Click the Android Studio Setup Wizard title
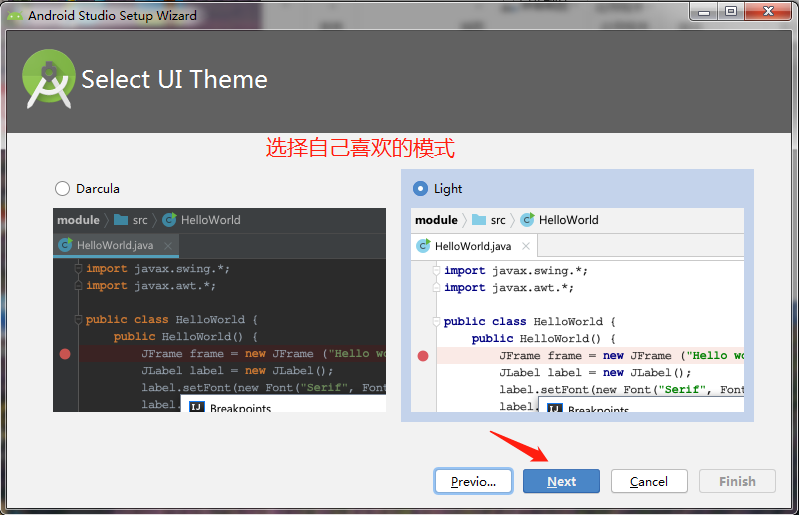 (x=112, y=16)
